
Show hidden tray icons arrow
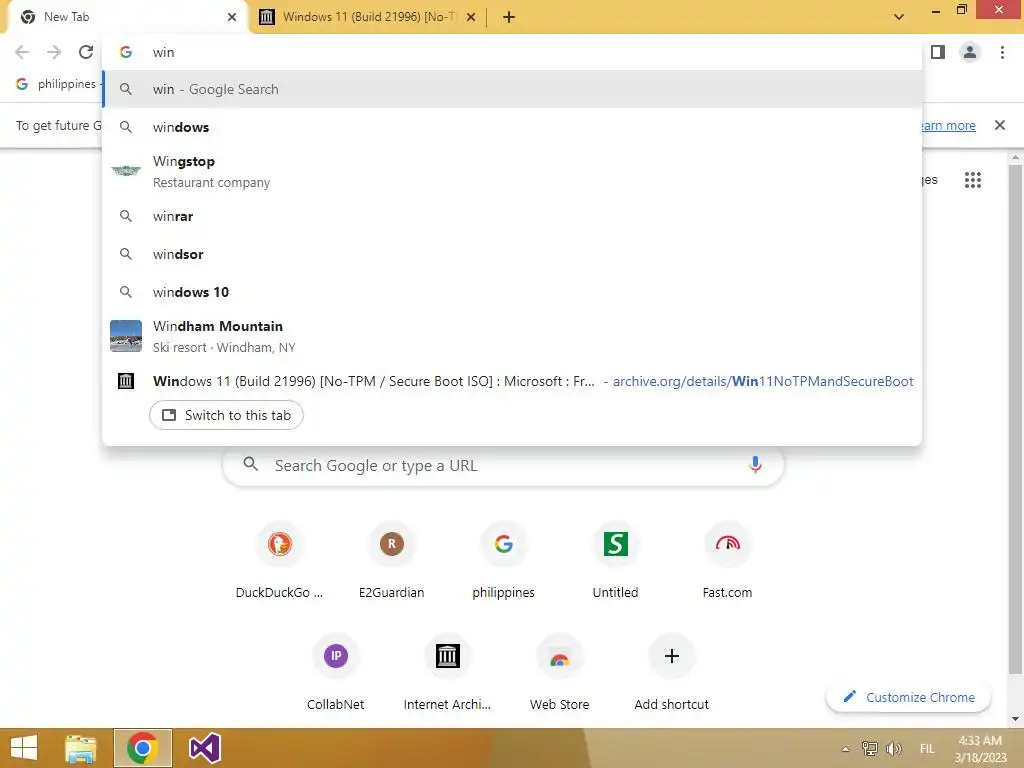coord(845,749)
